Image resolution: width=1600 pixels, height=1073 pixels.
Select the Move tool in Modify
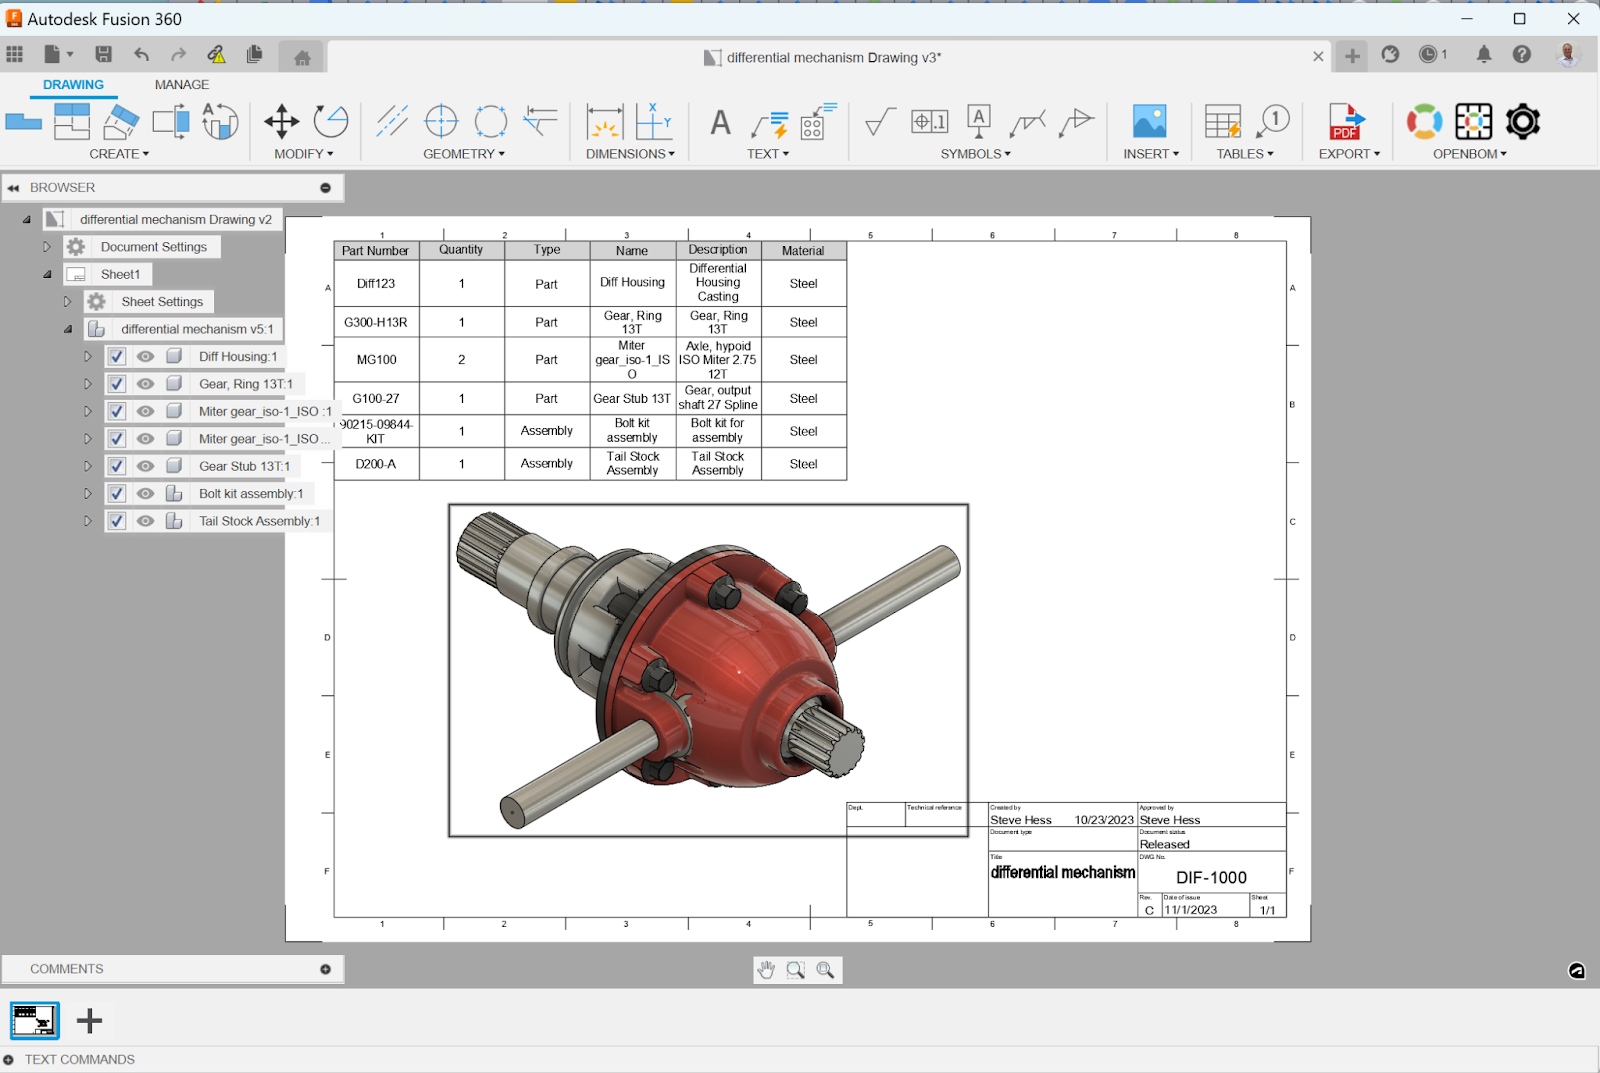(281, 122)
